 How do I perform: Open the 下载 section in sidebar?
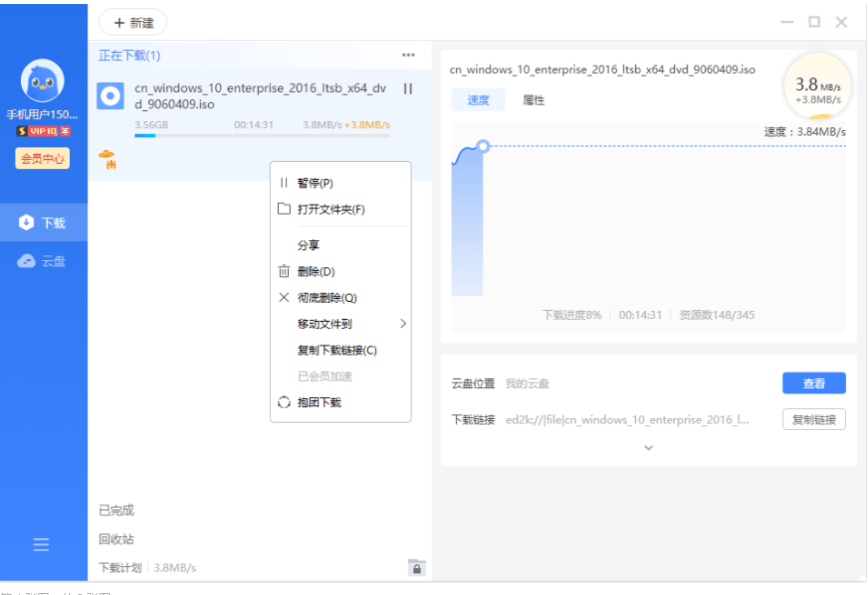[43, 223]
